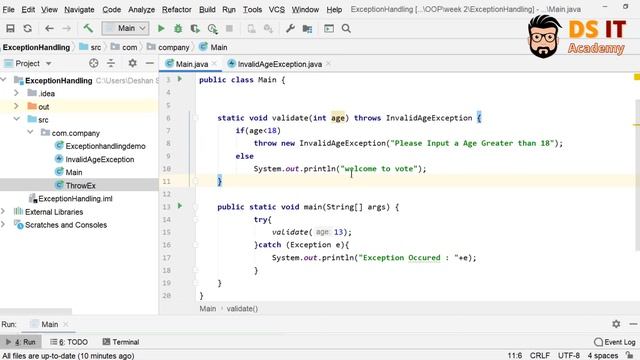This screenshot has width=640, height=360.
Task: Hide the Run panel with minus icon
Action: point(633,324)
